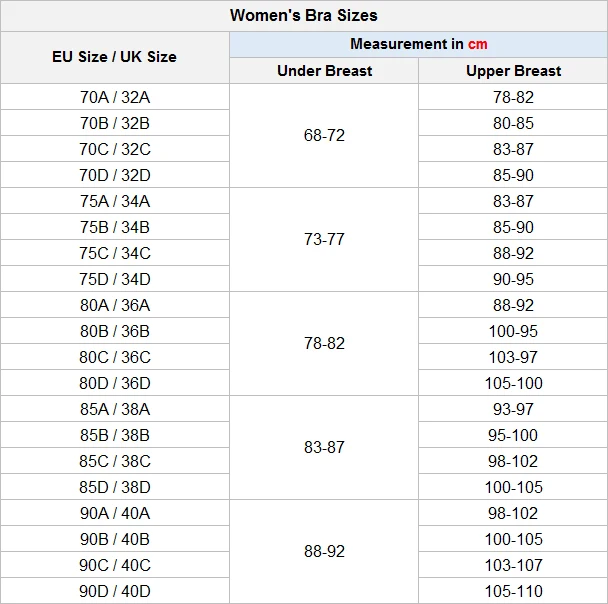The height and width of the screenshot is (604, 608).
Task: Click the 105-110 upper breast value
Action: pos(513,591)
